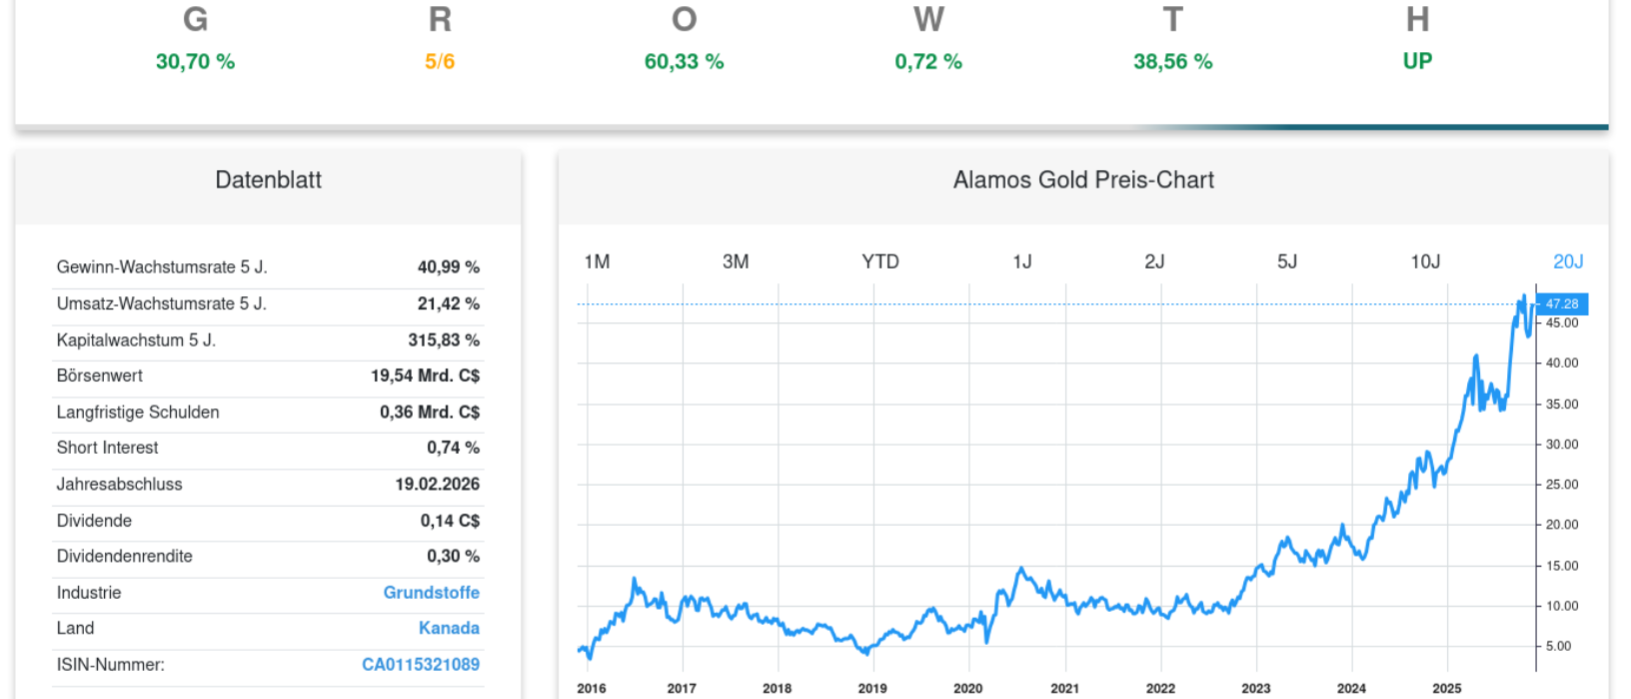Expand the 3M timeframe option

[736, 261]
